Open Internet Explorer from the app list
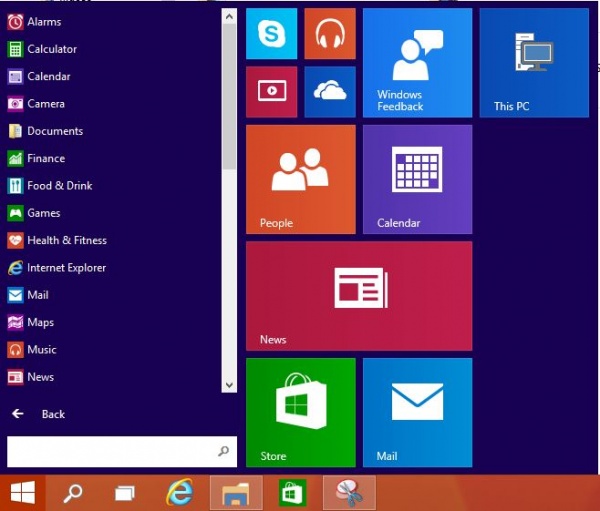 coord(57,268)
